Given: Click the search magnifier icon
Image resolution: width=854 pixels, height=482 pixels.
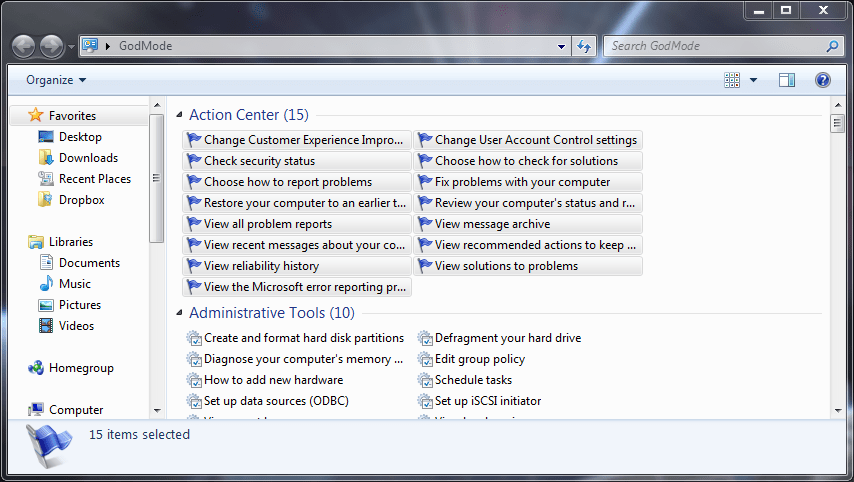Looking at the screenshot, I should point(832,46).
